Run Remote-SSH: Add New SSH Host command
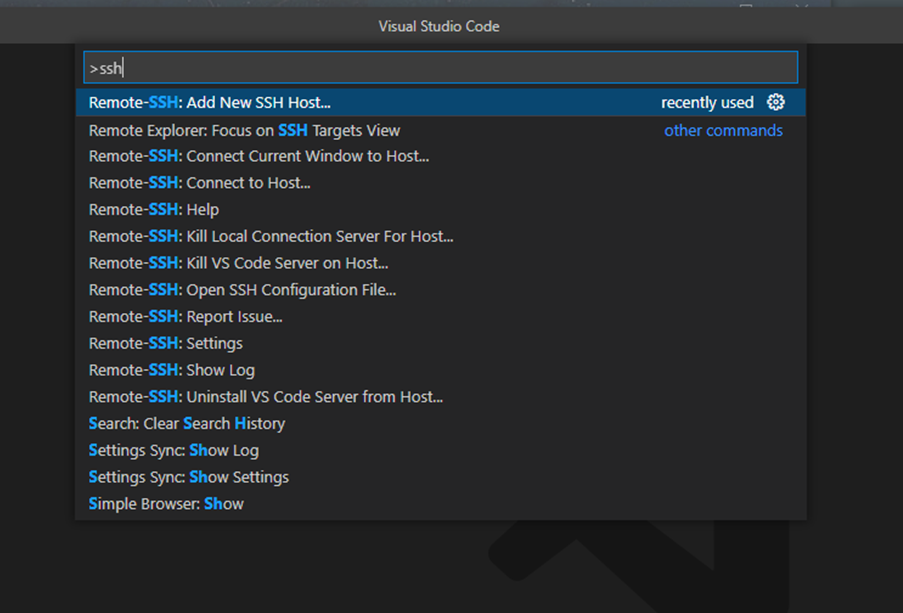 [441, 103]
